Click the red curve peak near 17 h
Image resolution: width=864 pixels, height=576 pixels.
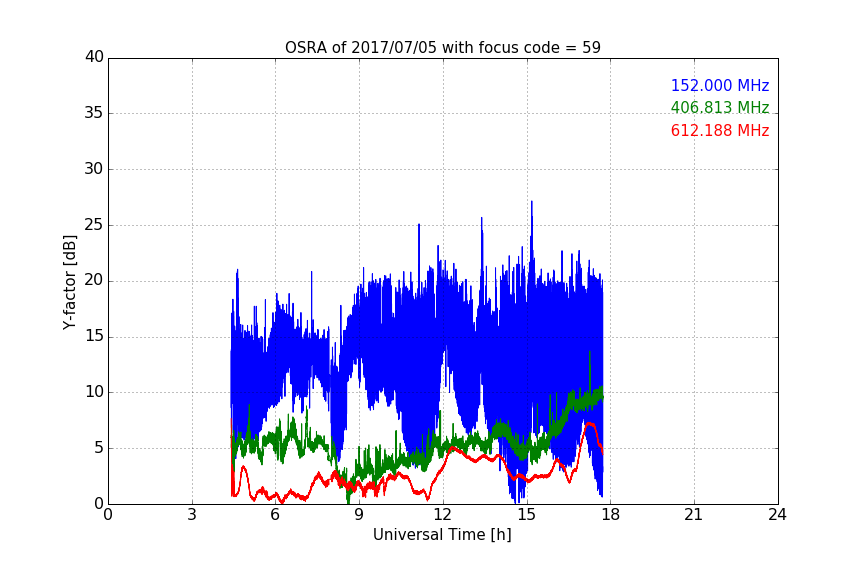pyautogui.click(x=590, y=423)
